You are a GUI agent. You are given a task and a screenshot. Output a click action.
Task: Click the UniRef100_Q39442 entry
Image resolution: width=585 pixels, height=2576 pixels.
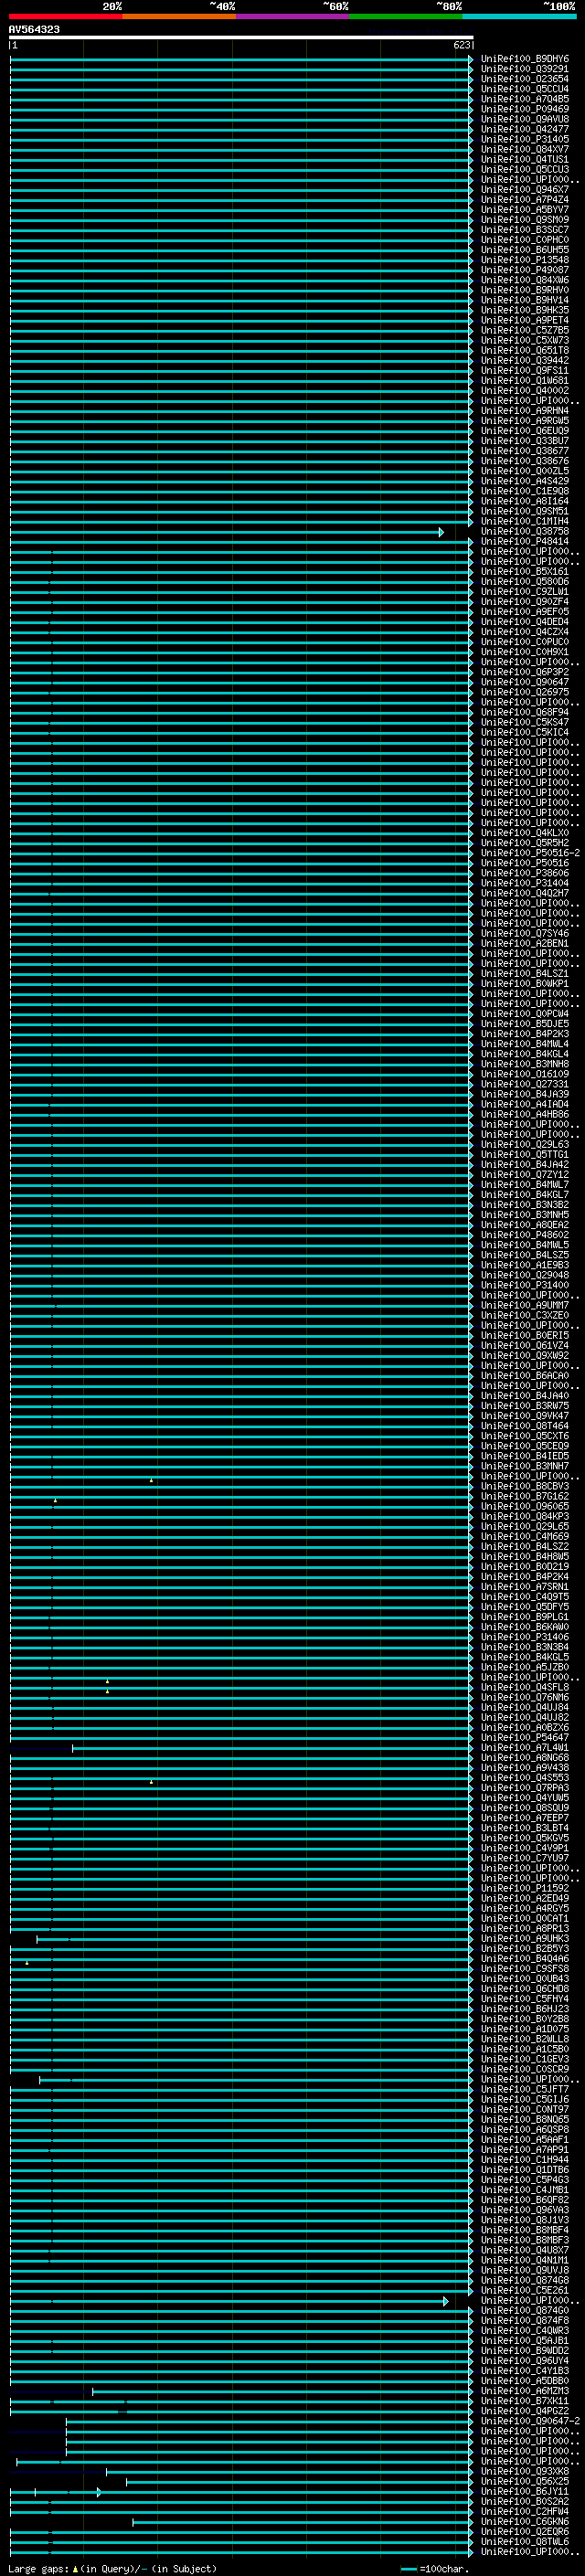coord(525,360)
